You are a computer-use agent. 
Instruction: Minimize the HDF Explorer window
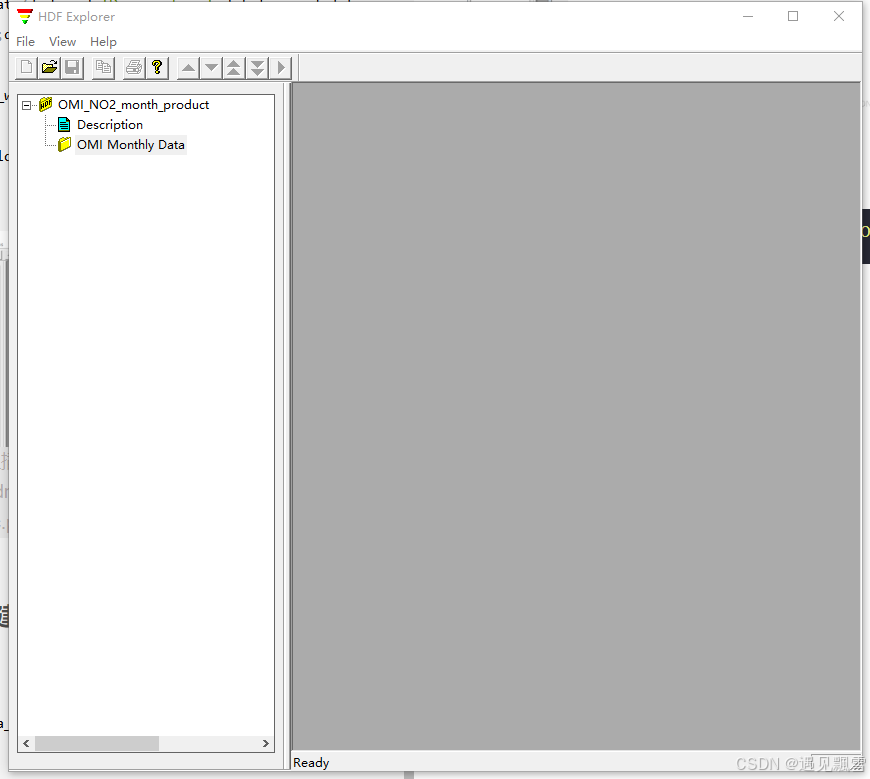click(x=748, y=17)
